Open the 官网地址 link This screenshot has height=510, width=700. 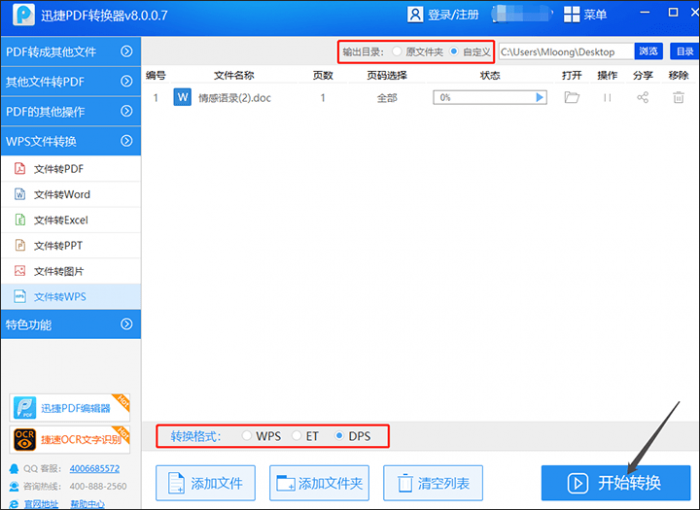click(41, 504)
